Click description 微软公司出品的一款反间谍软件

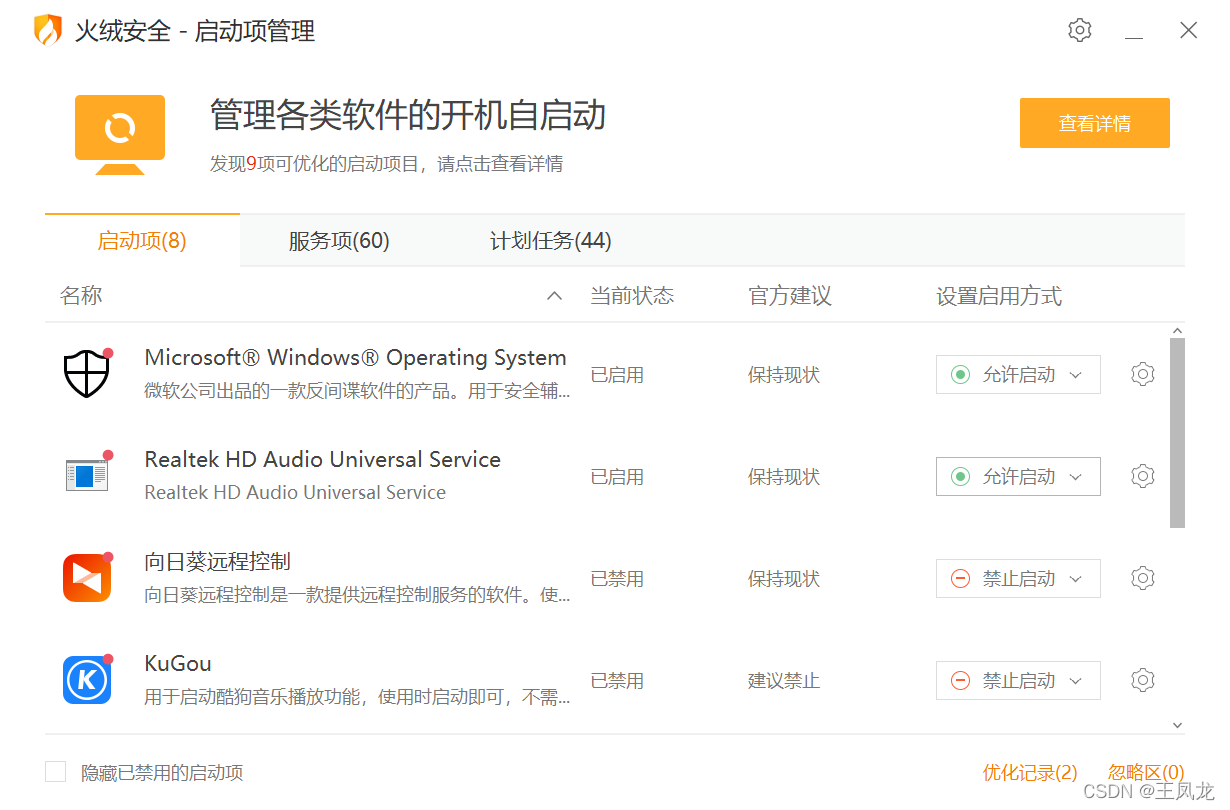tap(357, 391)
